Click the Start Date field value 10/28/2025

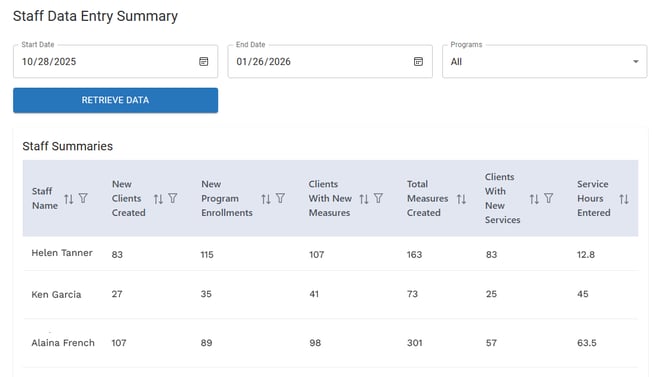pos(49,62)
